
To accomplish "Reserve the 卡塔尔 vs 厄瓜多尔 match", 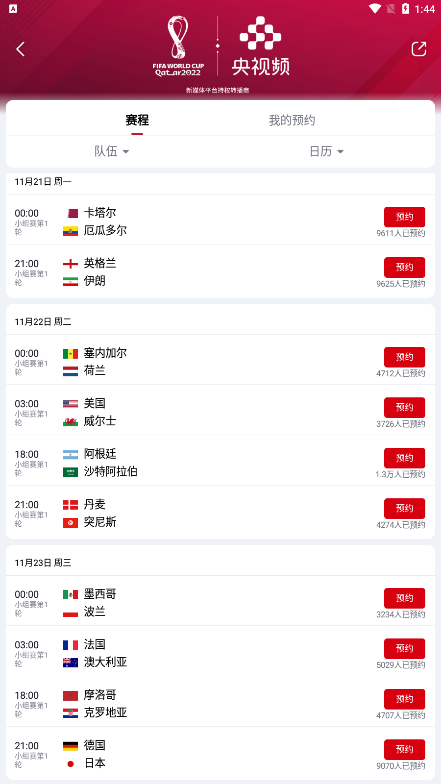I will coord(404,217).
